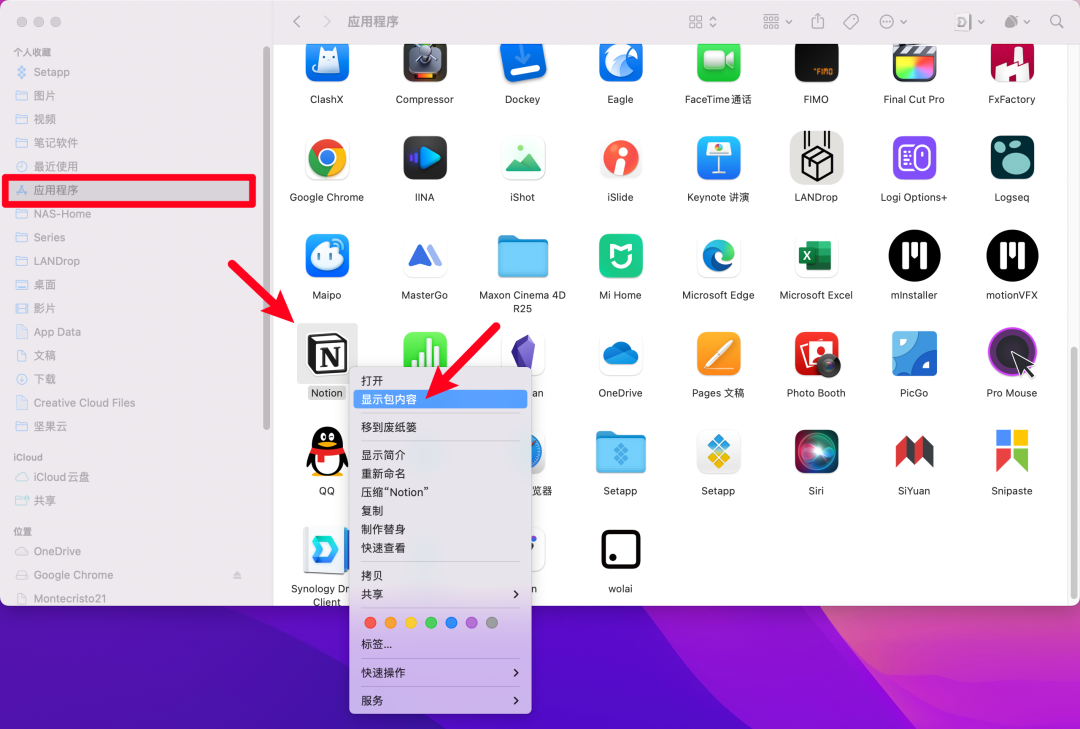
Task: Select the Microsoft Edge app icon
Action: pos(718,256)
